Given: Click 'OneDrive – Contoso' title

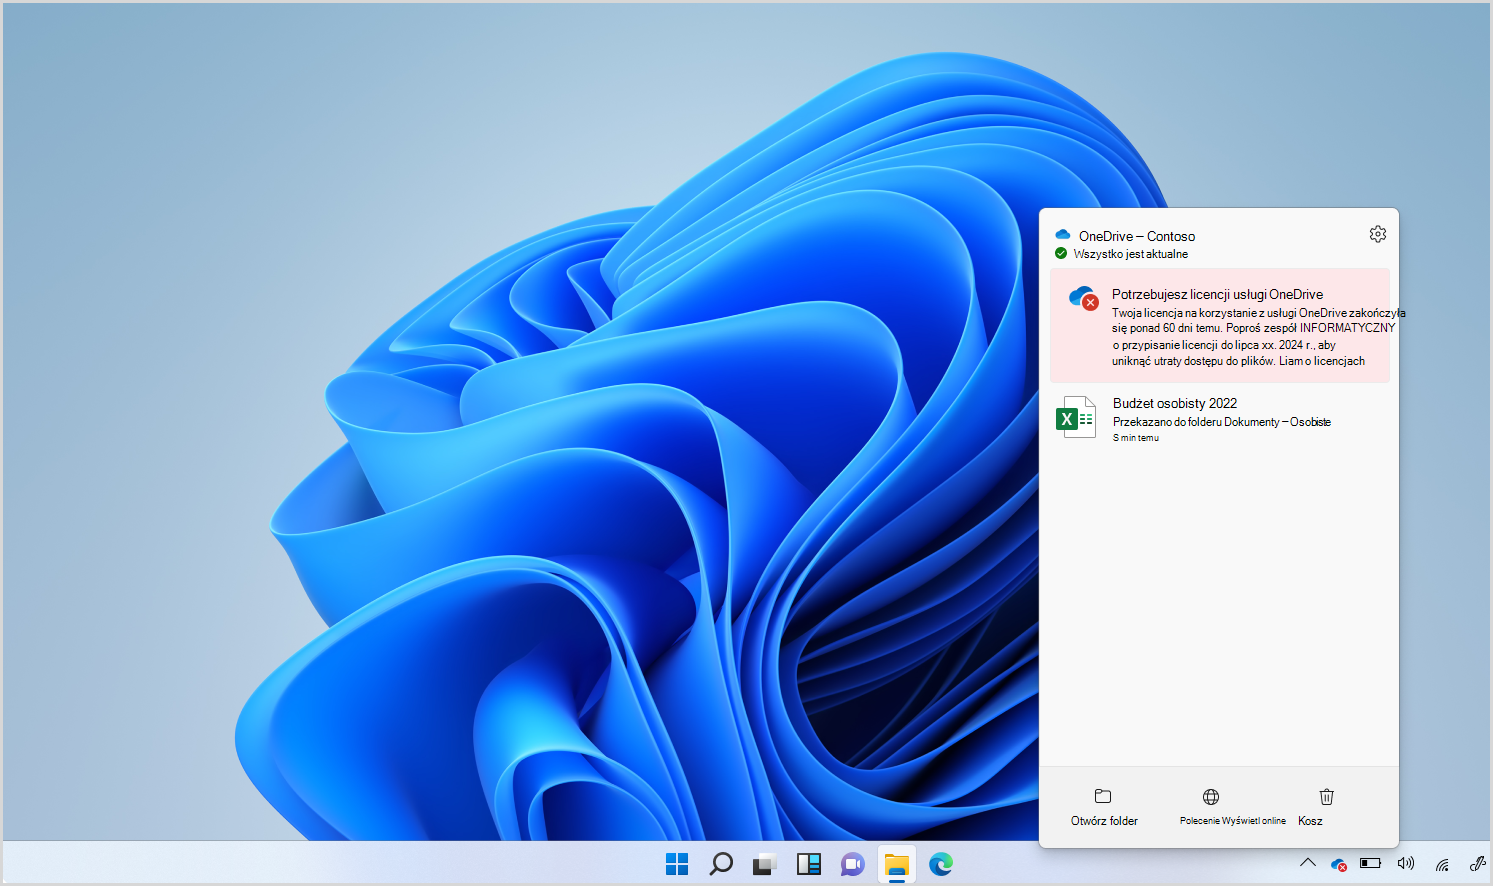Looking at the screenshot, I should click(x=1137, y=236).
